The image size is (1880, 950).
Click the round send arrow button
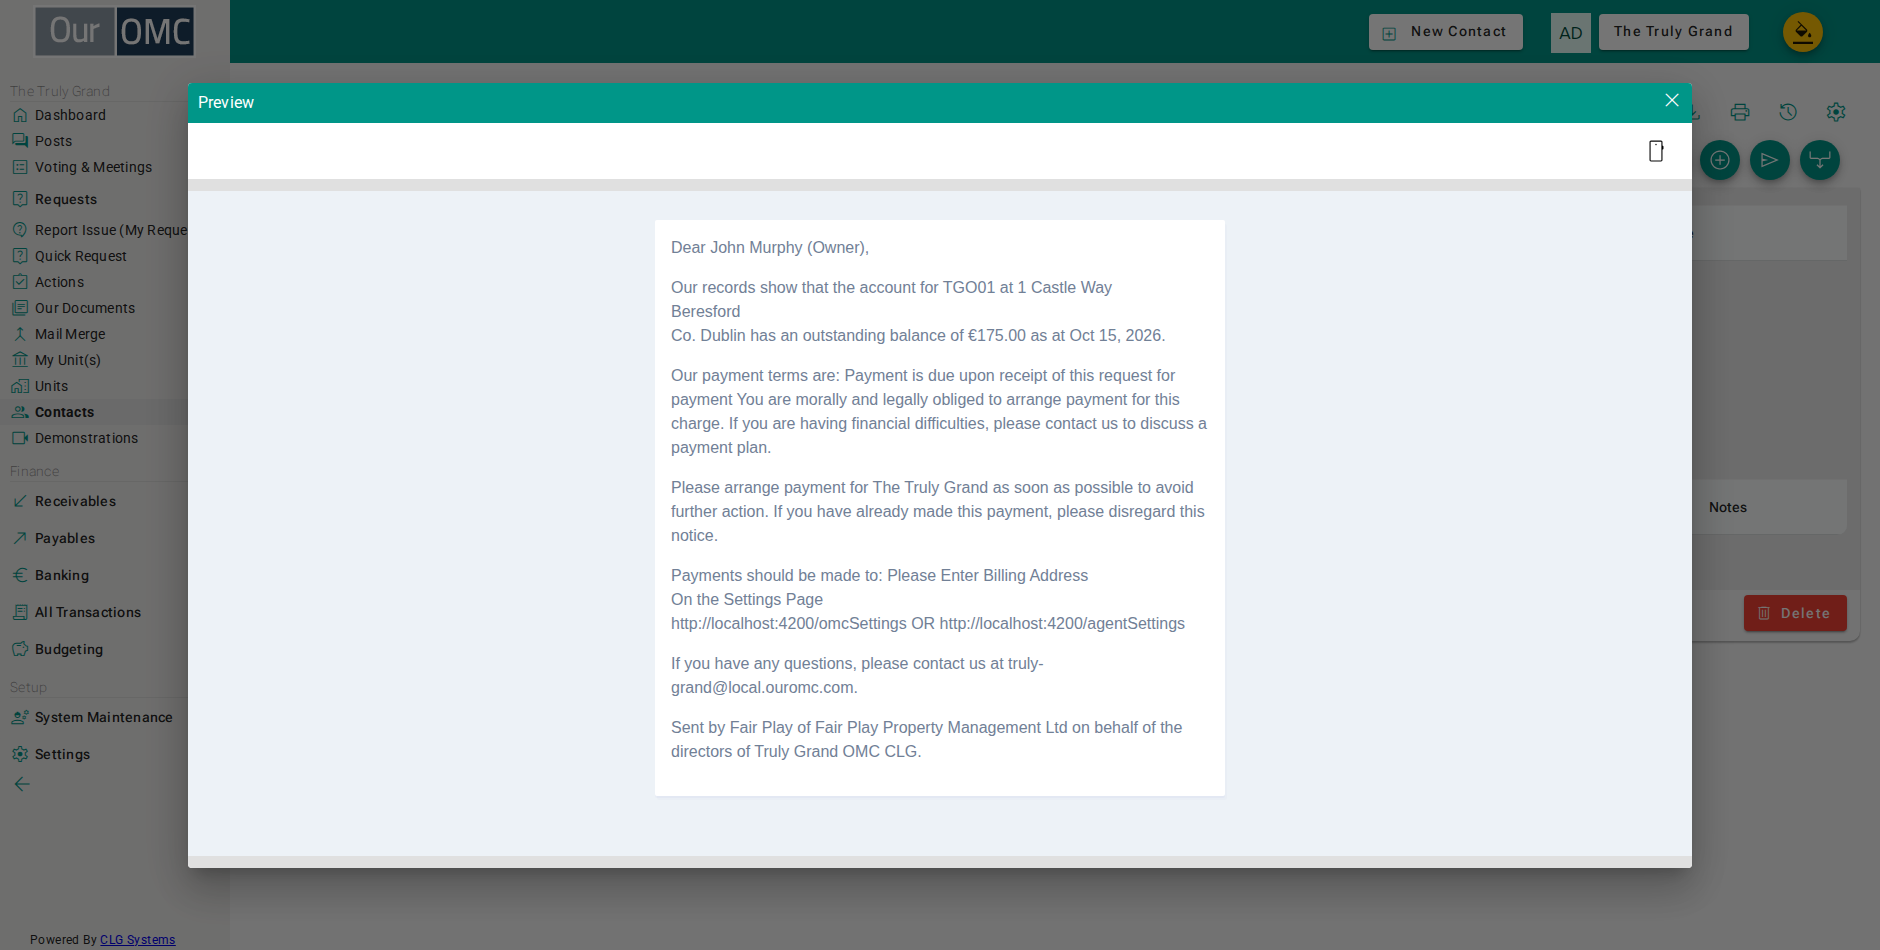pos(1770,160)
